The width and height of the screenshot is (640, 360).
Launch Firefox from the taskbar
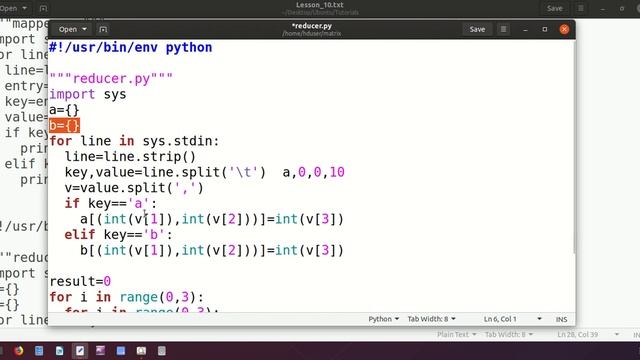[x=18, y=351]
